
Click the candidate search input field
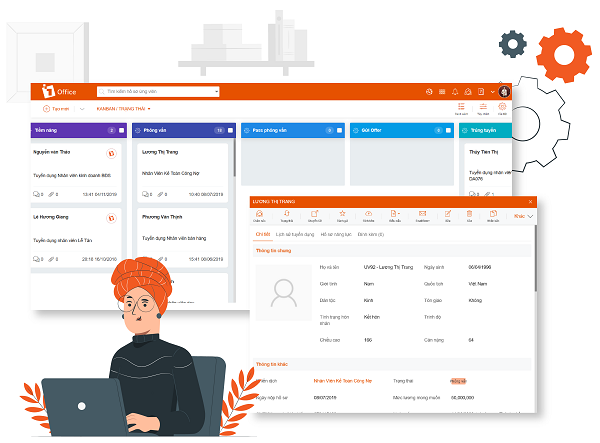158,91
